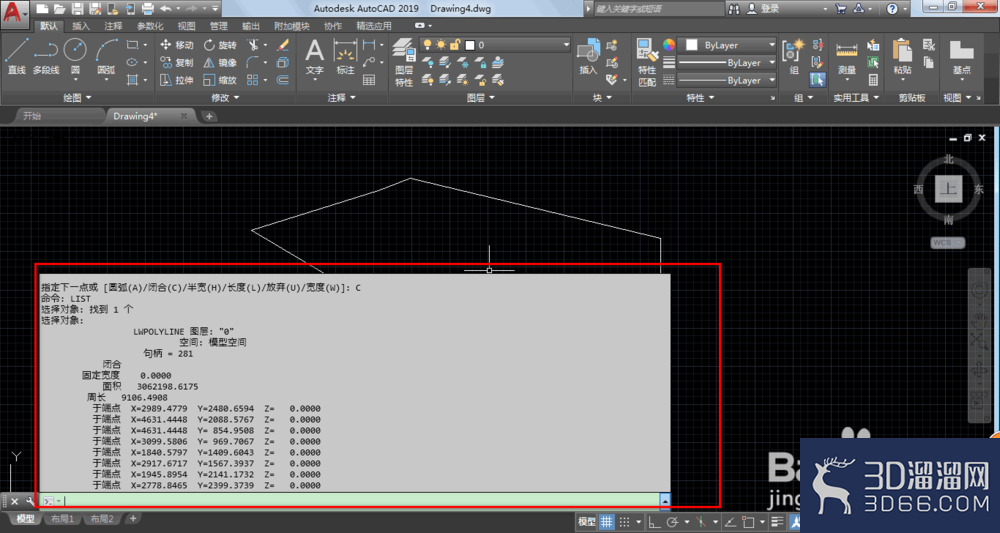Expand the 实用工具 (Utilities) panel
Viewport: 1000px width, 533px height.
pos(857,98)
